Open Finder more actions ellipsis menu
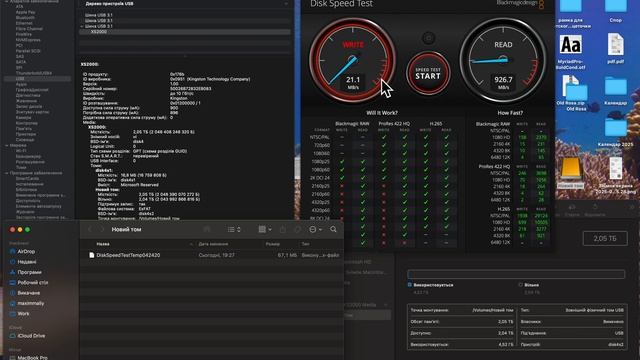 point(315,230)
